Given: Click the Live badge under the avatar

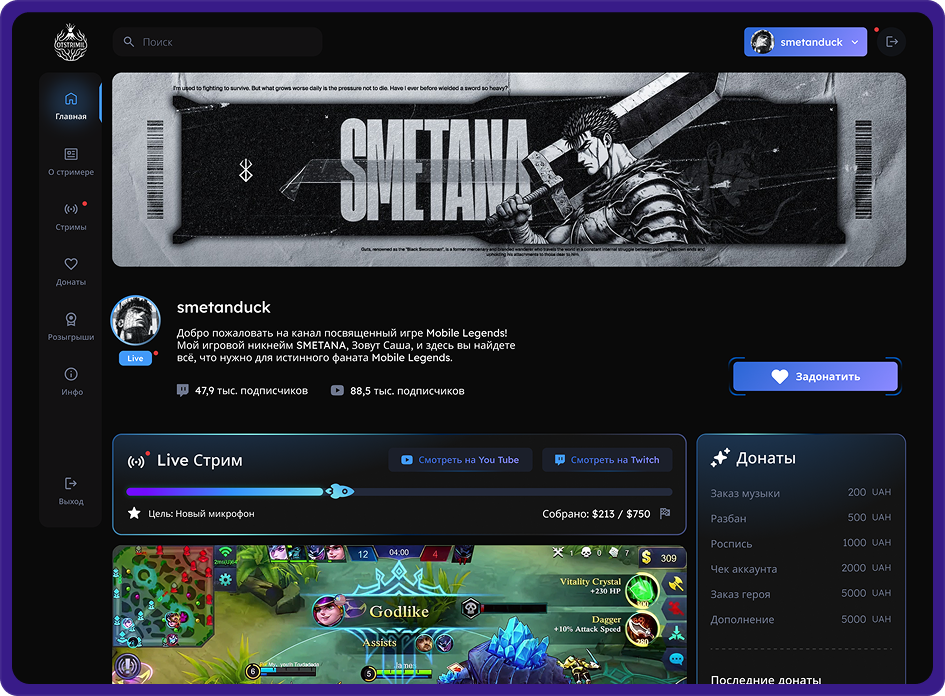Looking at the screenshot, I should [135, 358].
